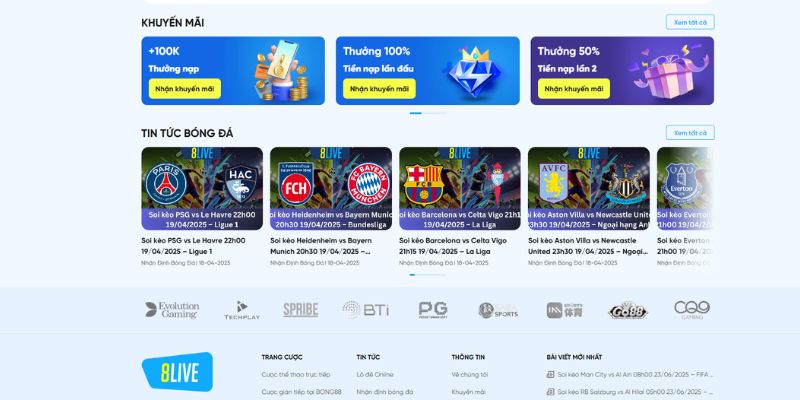Open the Barcelona vs Celta Vigo article thumbnail

click(x=460, y=189)
